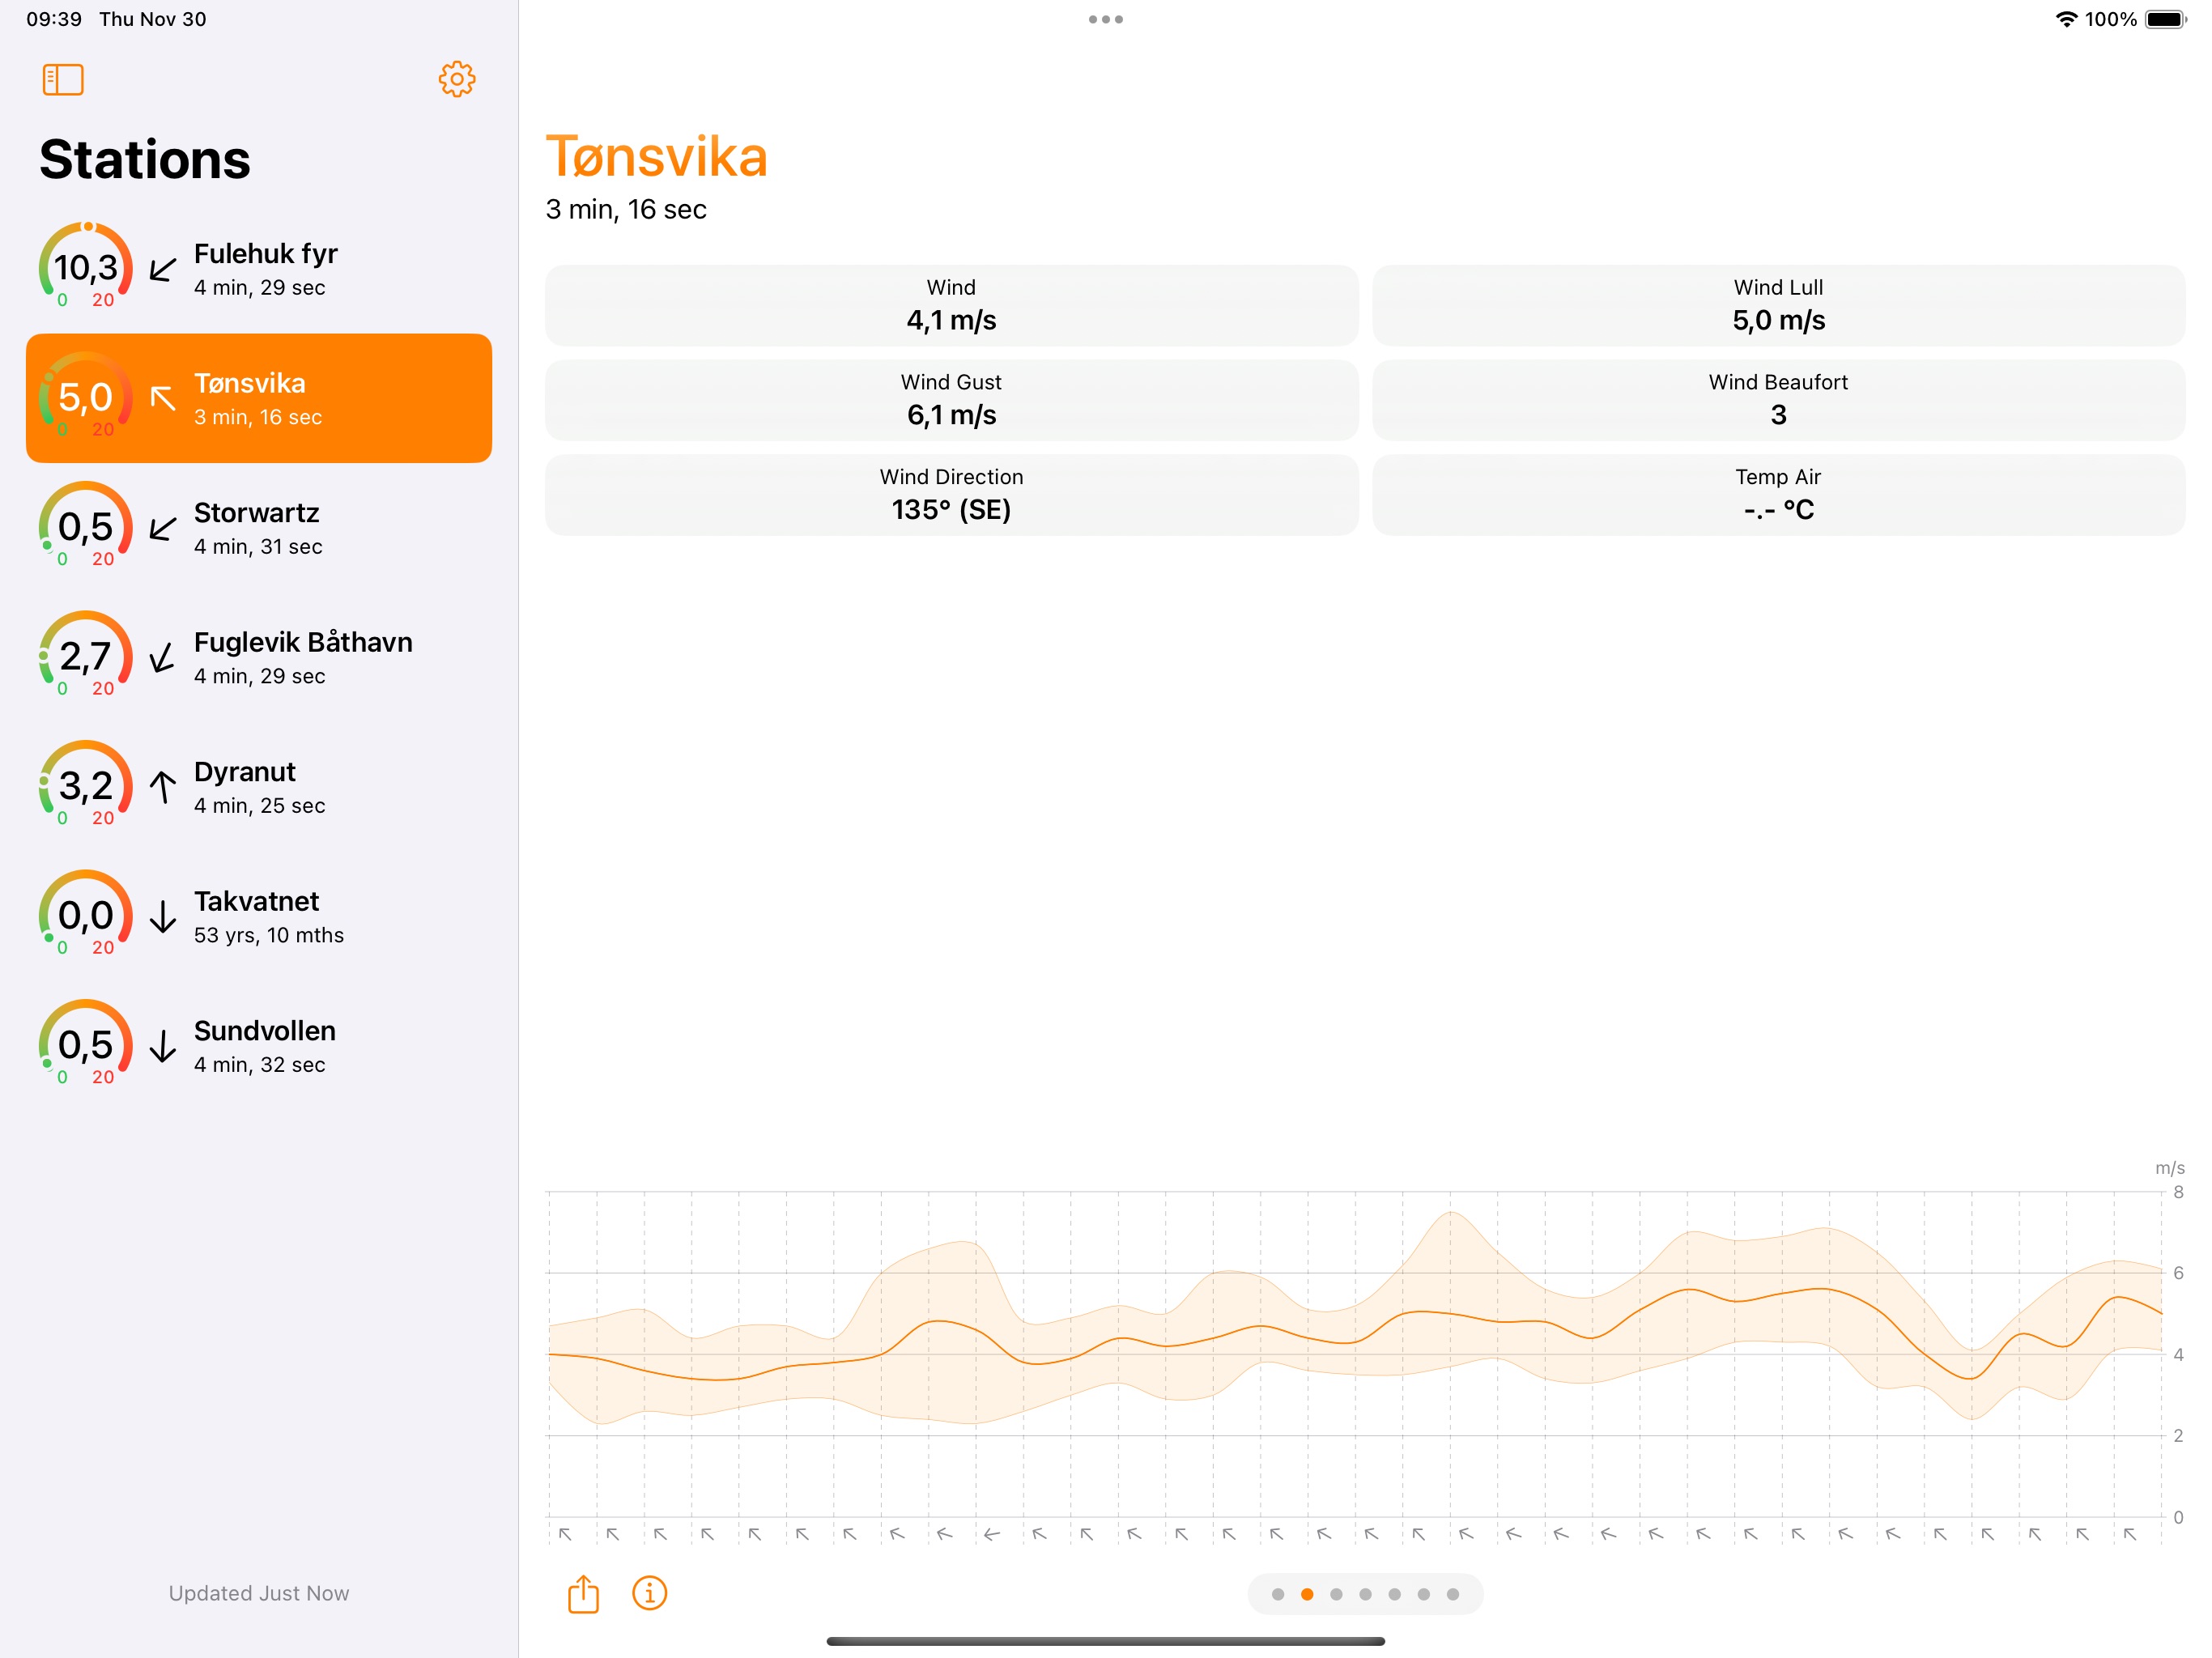Select the Storwartz station name

click(256, 513)
